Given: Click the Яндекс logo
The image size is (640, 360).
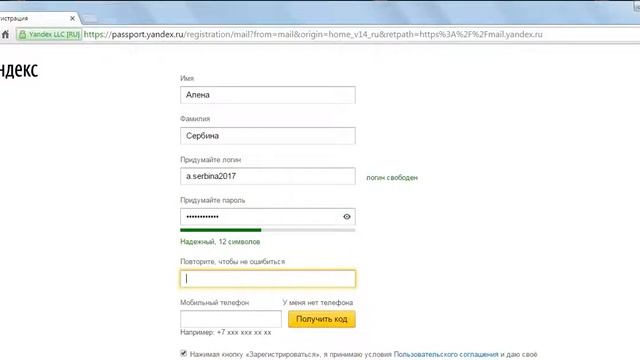Looking at the screenshot, I should coord(19,70).
